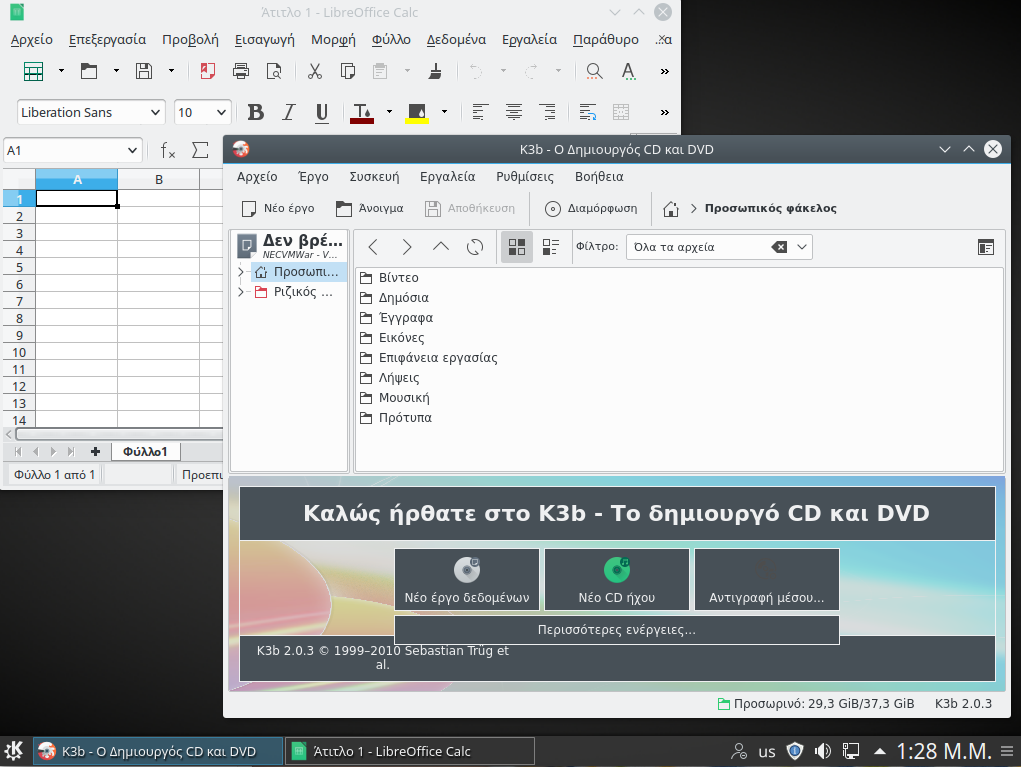The height and width of the screenshot is (767, 1021).
Task: Open the Calc Δεδομένα menu
Action: [x=456, y=40]
